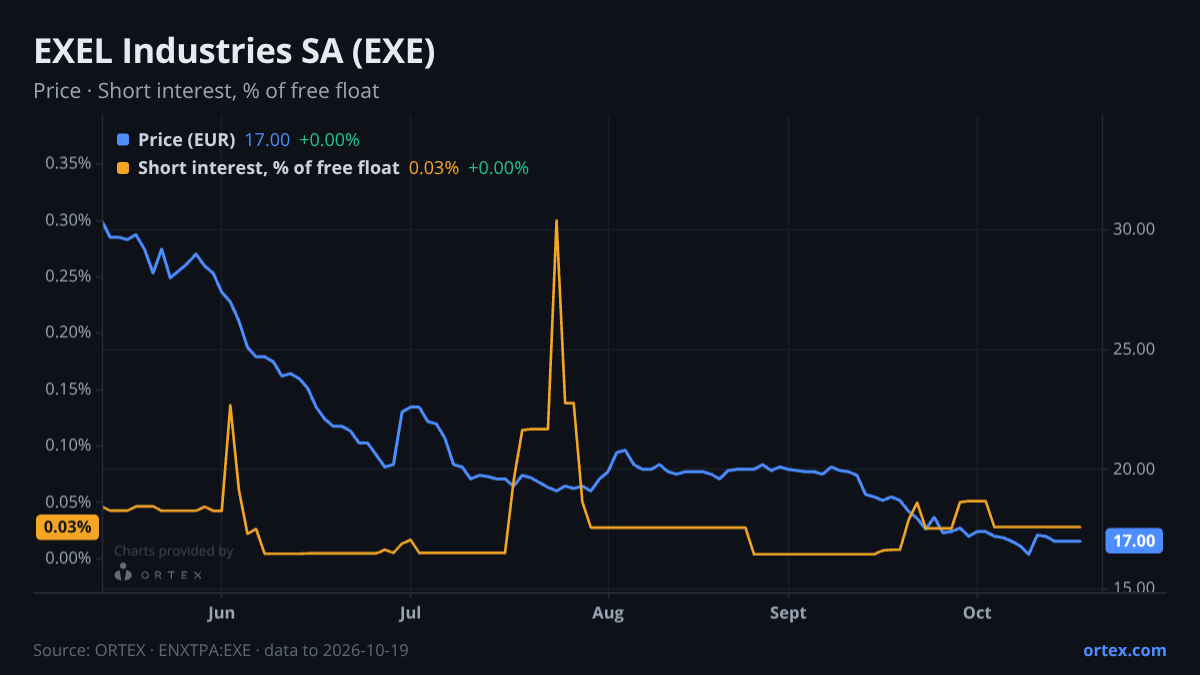Click the Sept label on the time axis

click(788, 613)
